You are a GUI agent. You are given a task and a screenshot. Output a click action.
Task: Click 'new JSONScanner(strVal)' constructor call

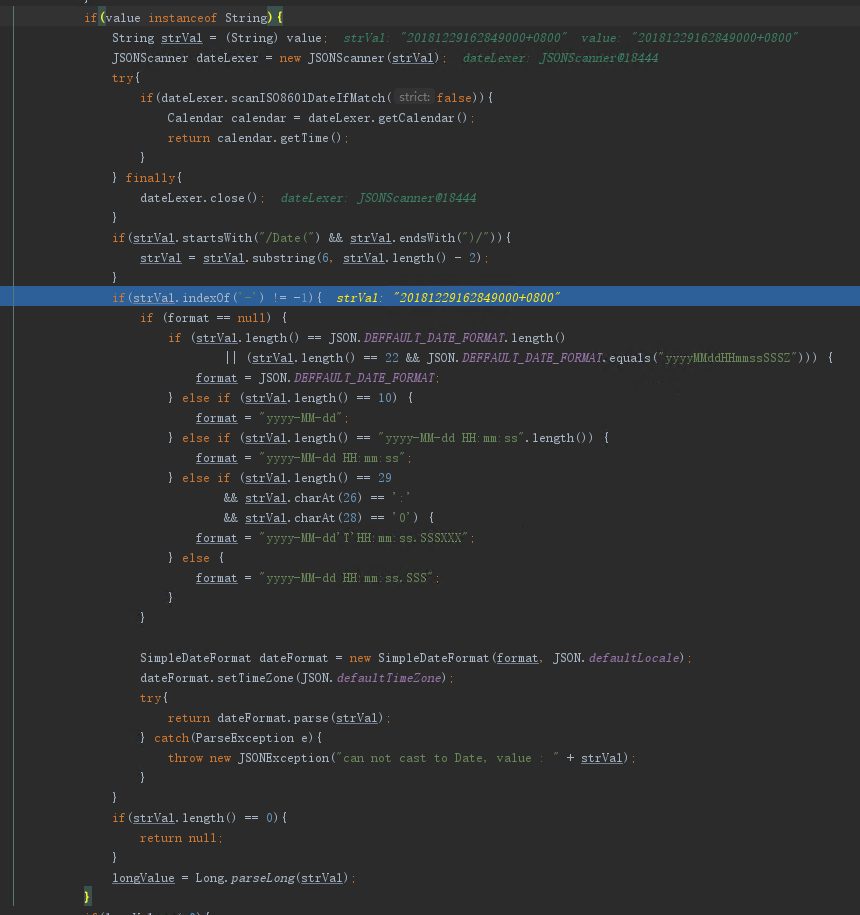coord(359,58)
